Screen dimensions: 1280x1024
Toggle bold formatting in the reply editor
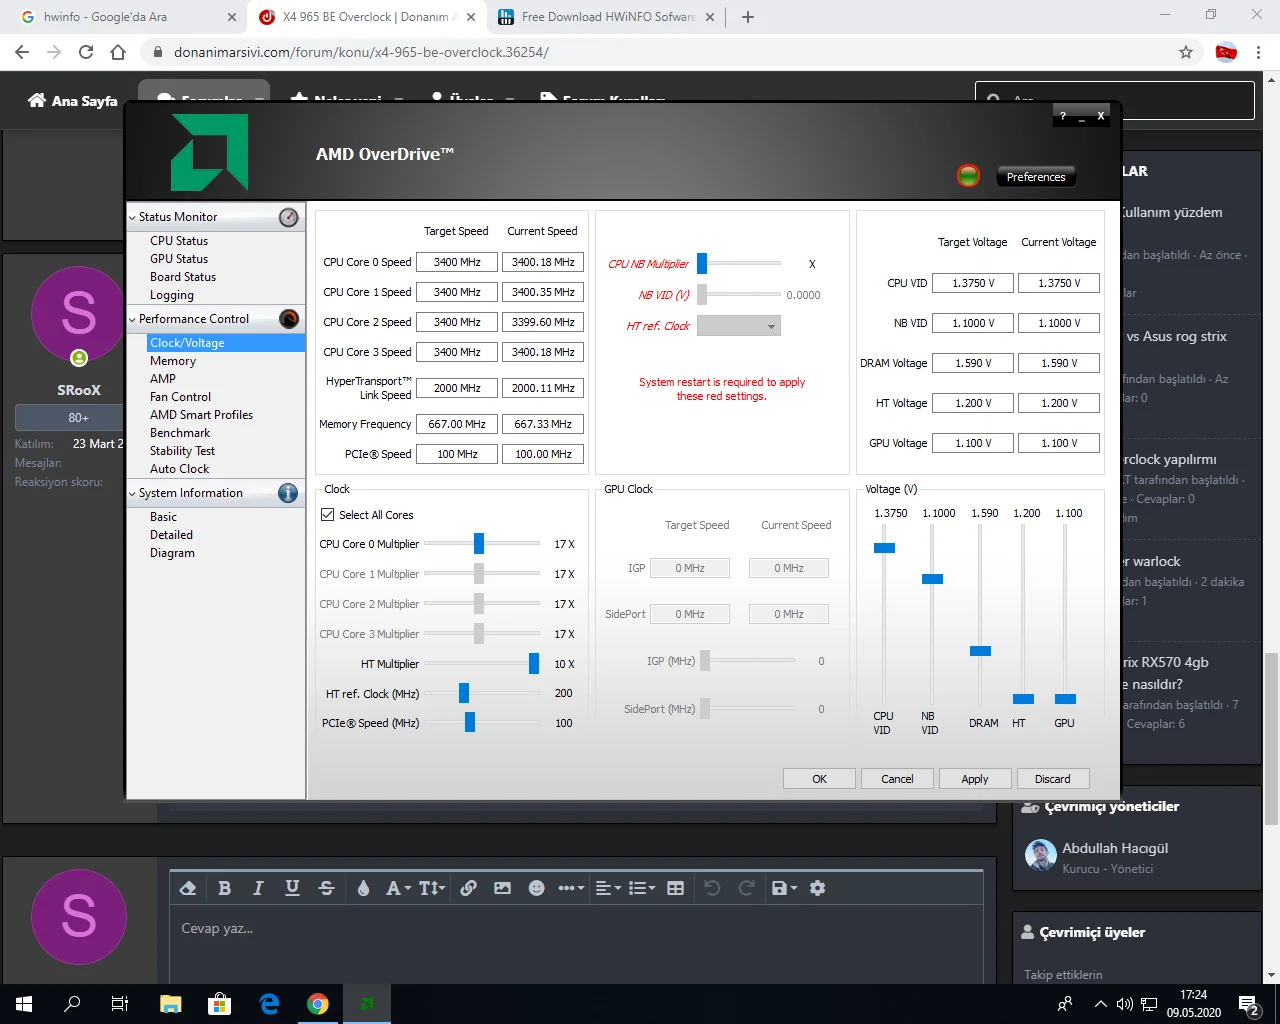[x=225, y=888]
